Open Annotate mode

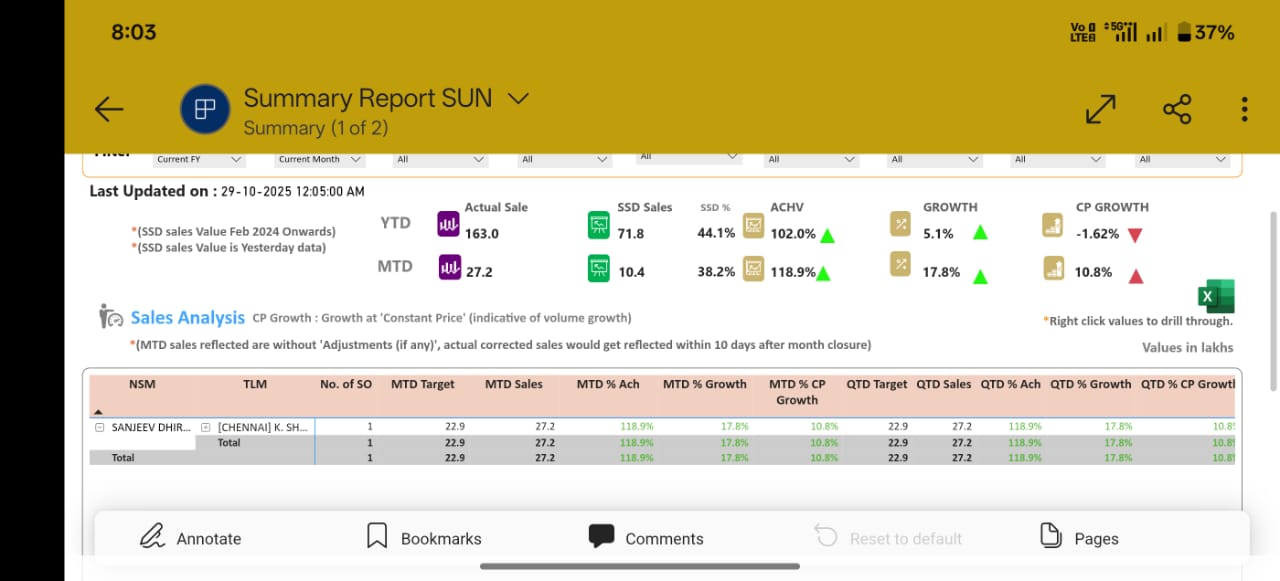tap(191, 538)
